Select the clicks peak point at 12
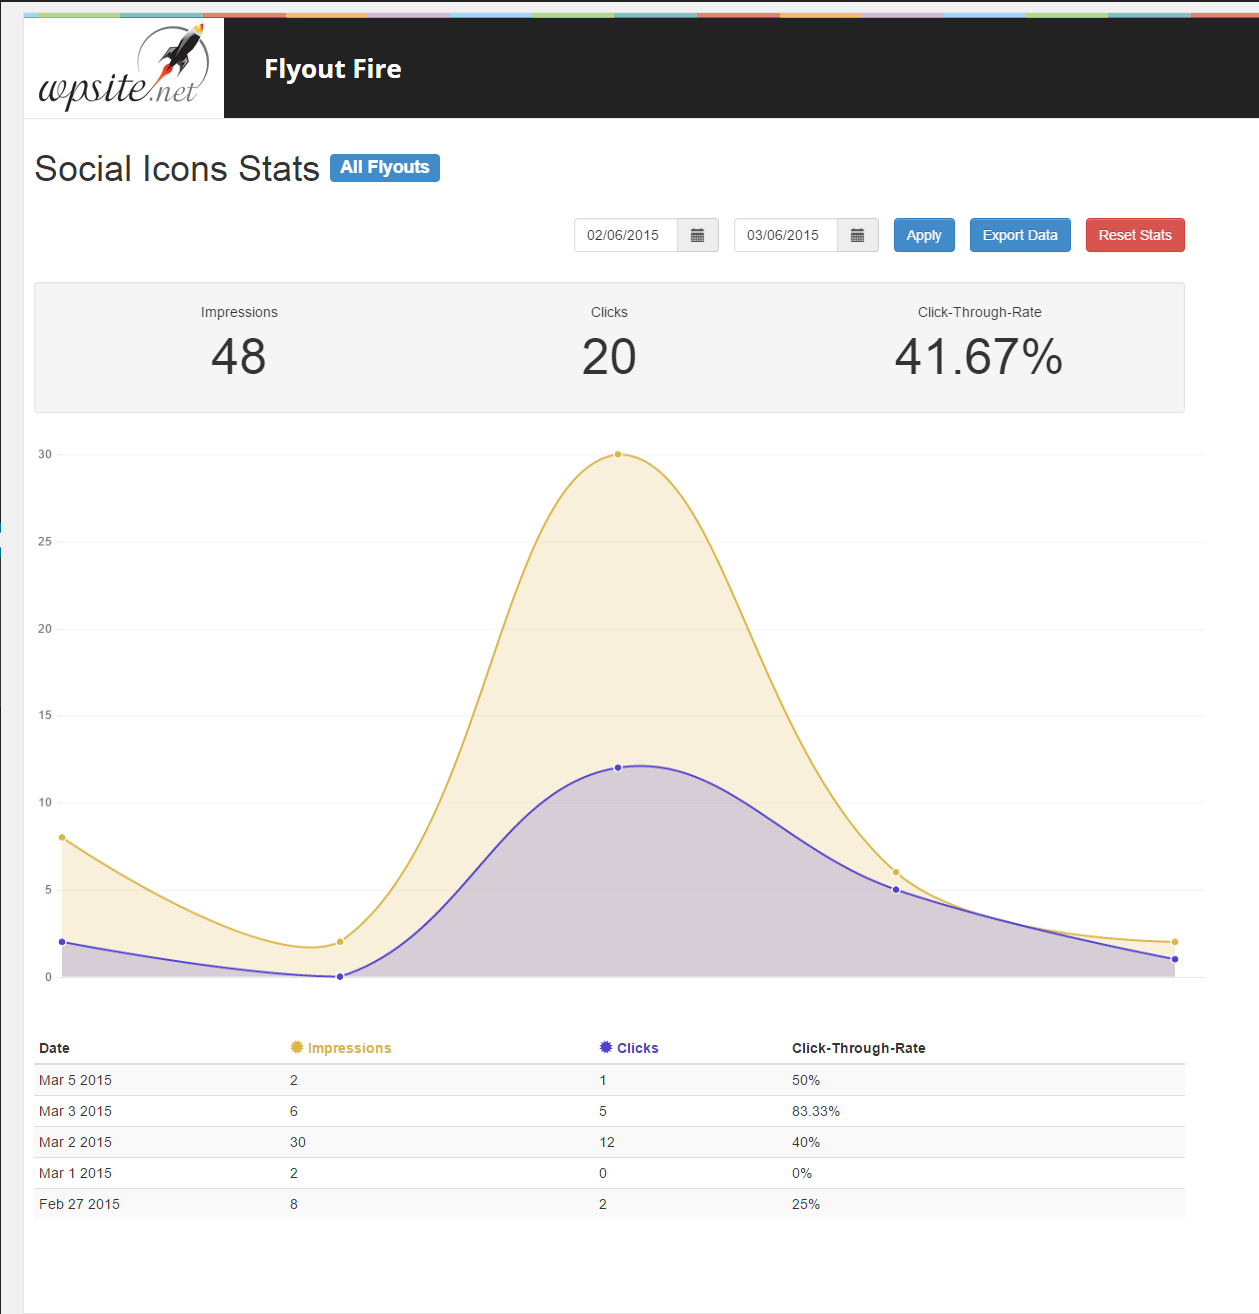Screen dimensions: 1259x1314 click(618, 768)
